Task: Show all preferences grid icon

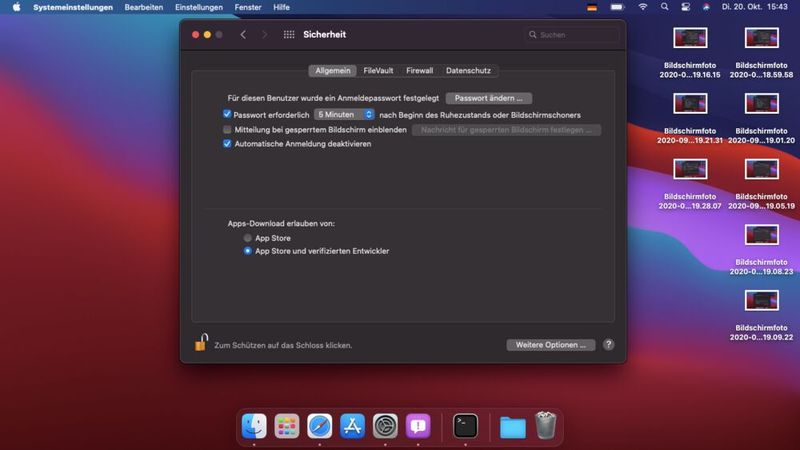Action: (289, 35)
